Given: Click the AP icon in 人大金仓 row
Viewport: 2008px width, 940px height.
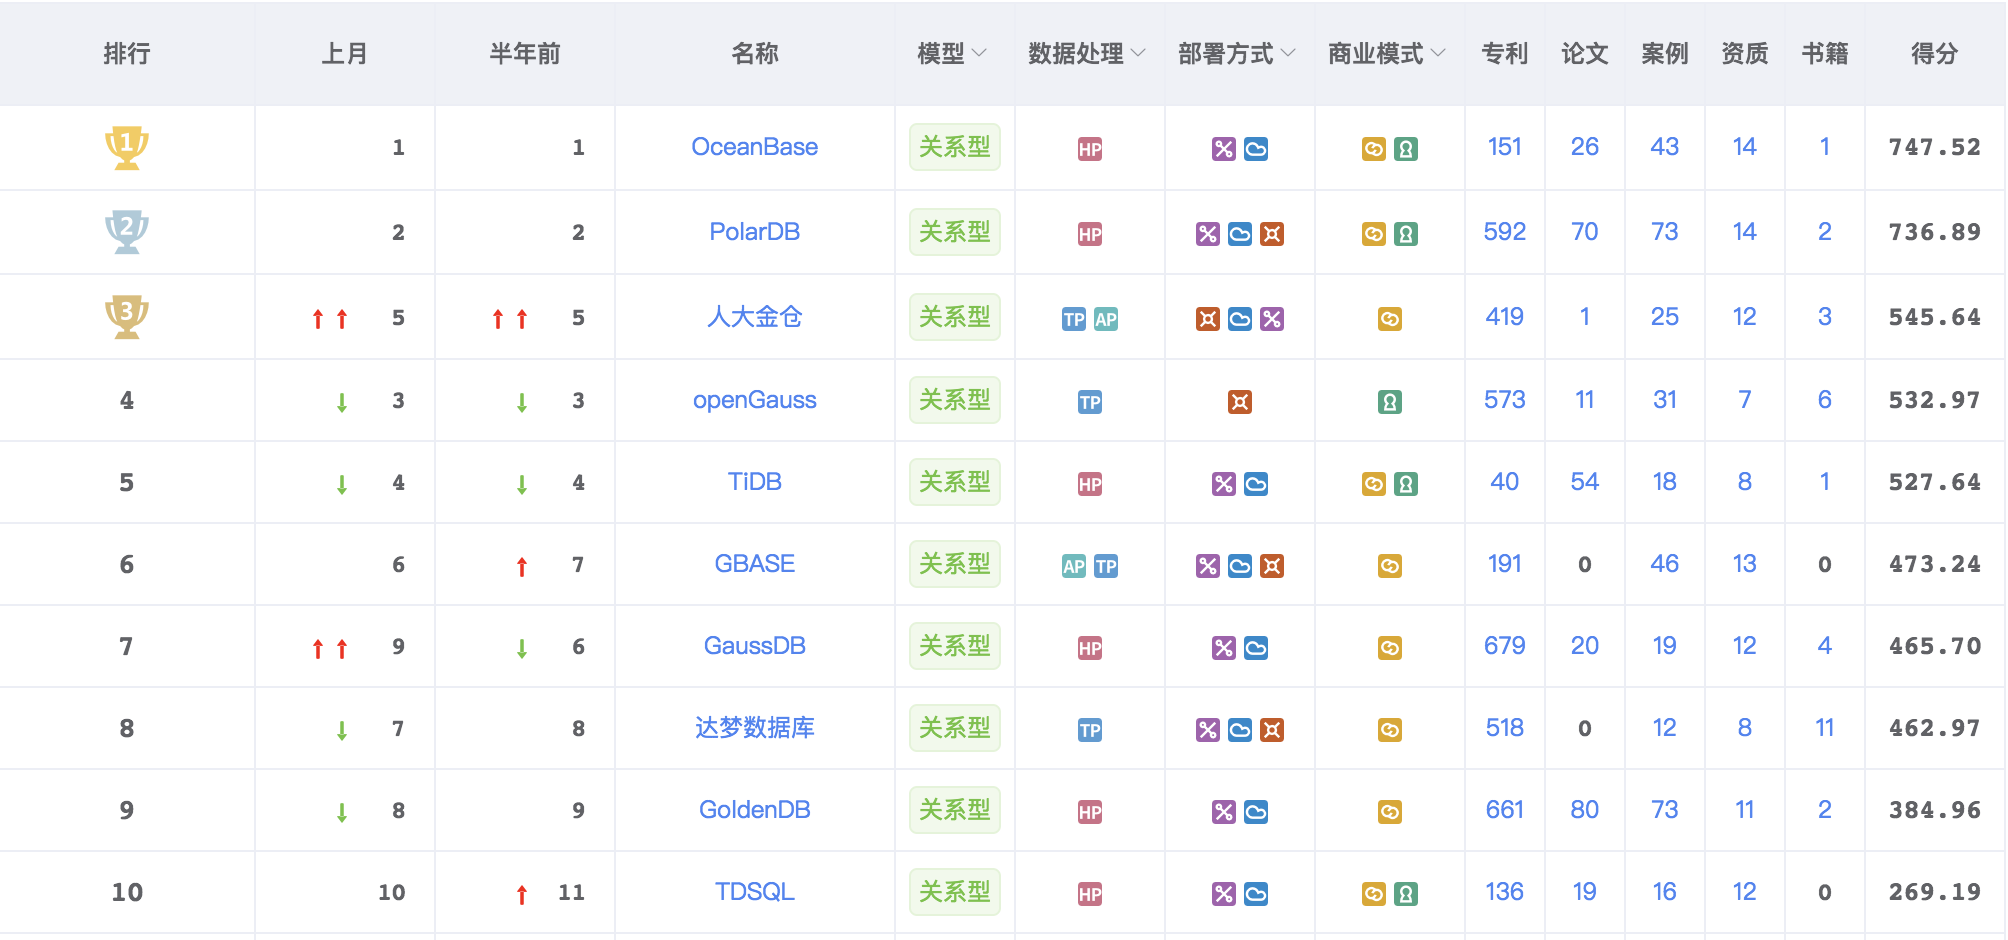Looking at the screenshot, I should pos(1105,320).
